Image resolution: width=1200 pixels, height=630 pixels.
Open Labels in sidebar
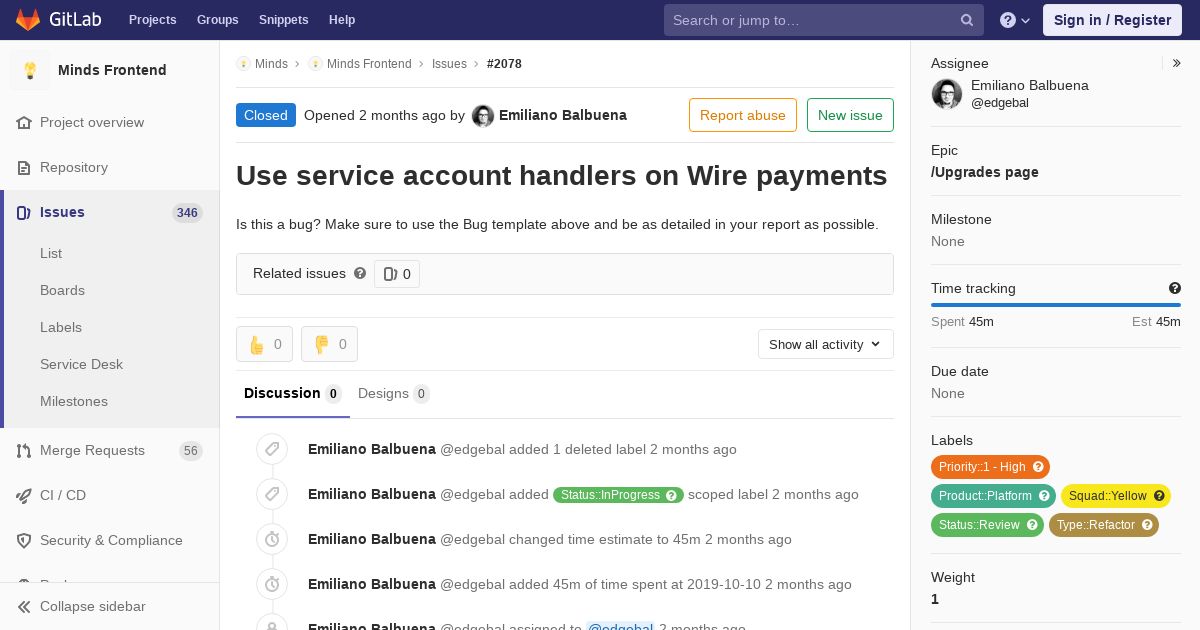click(61, 327)
